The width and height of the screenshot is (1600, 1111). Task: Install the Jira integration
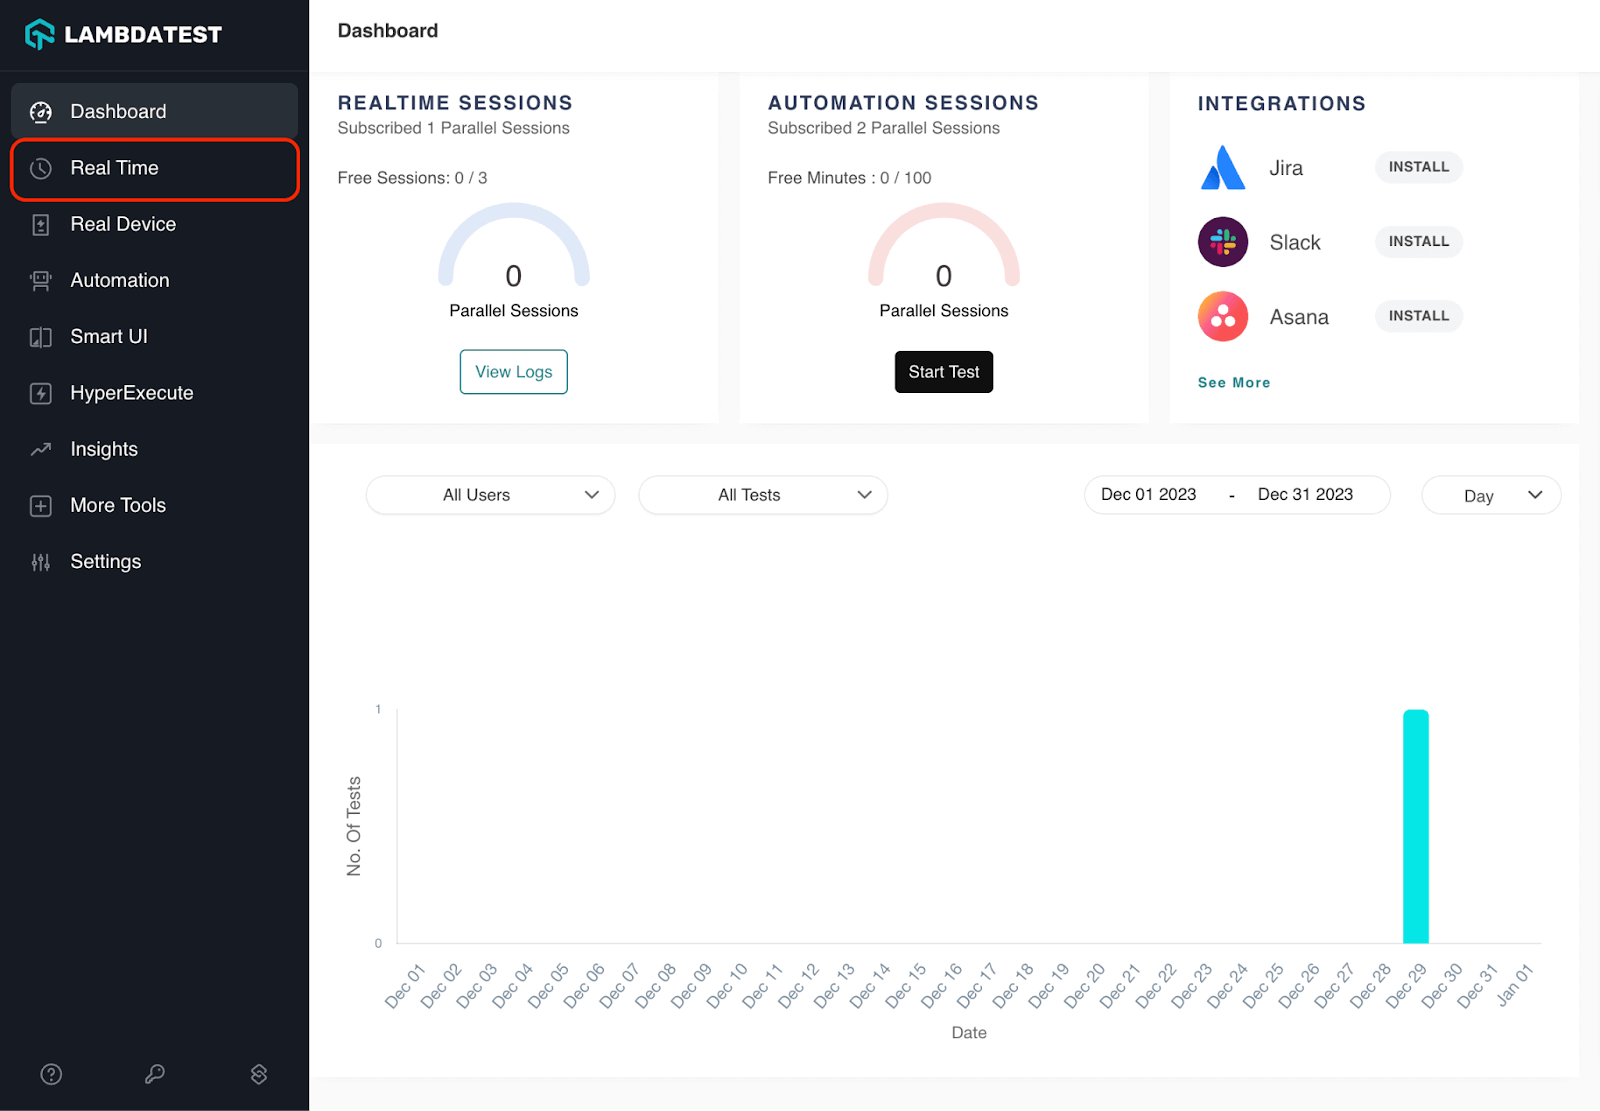[1418, 167]
